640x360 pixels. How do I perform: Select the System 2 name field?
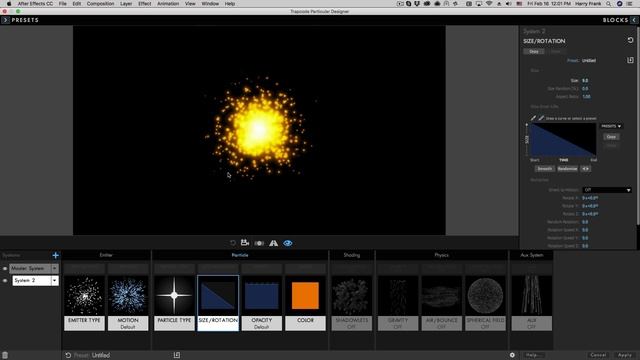click(31, 281)
